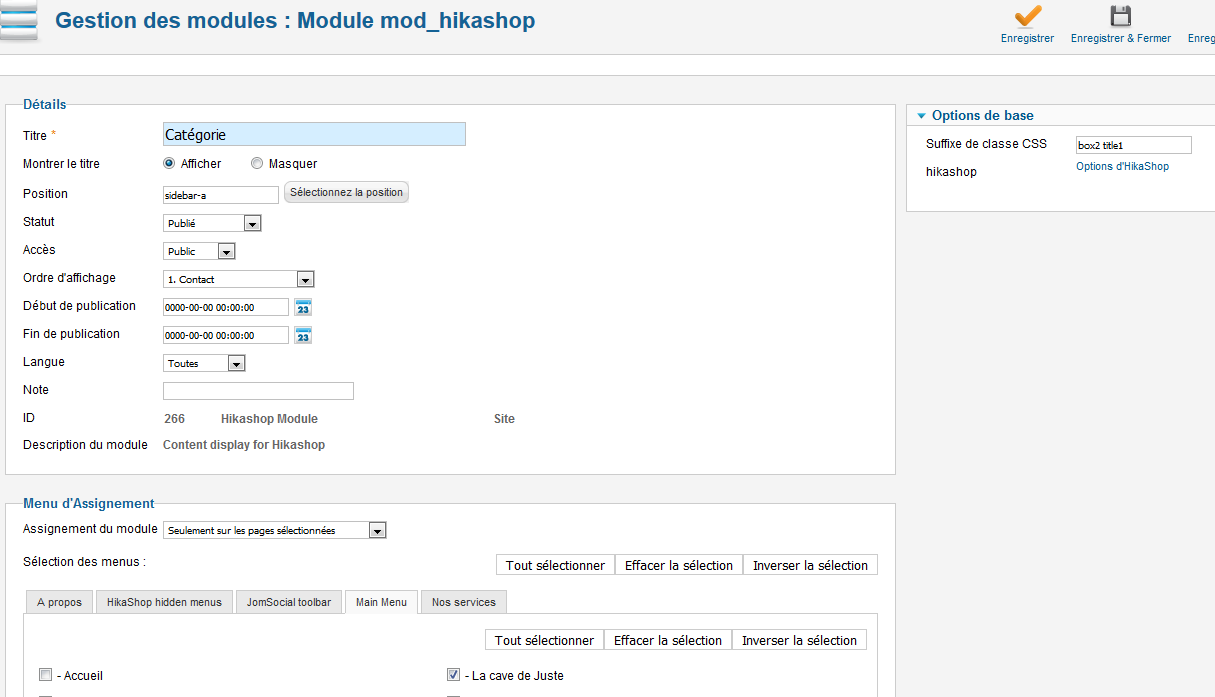This screenshot has width=1215, height=697.
Task: Click the Enregistrer checkmark icon
Action: (1027, 16)
